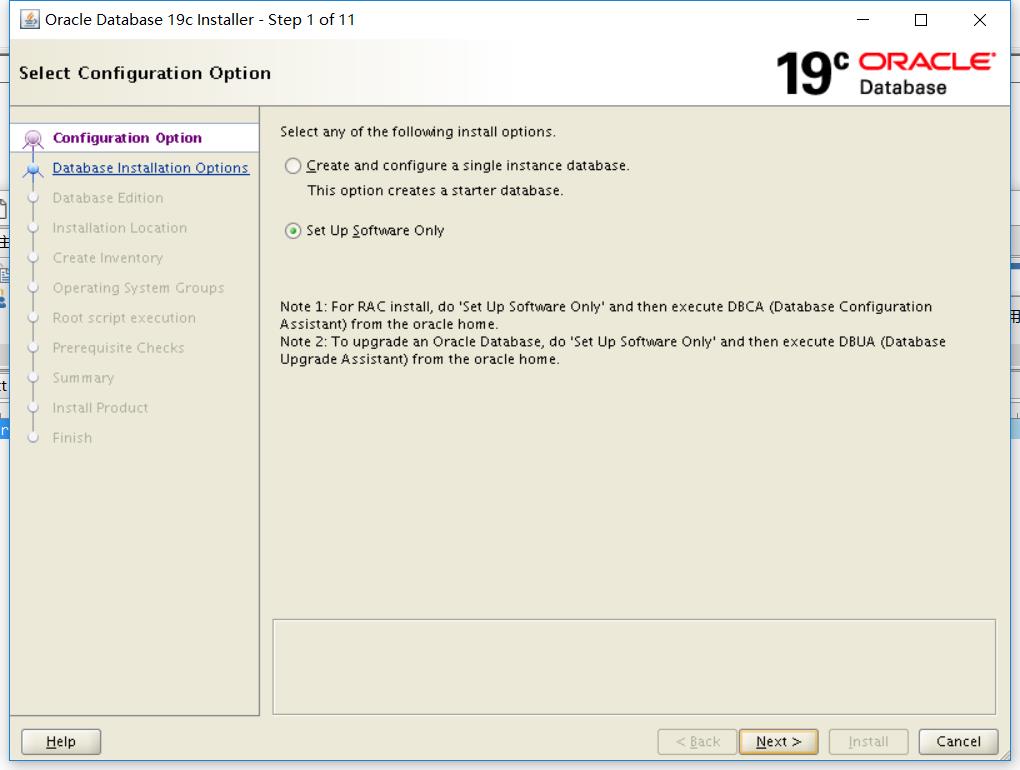1020x770 pixels.
Task: Click the Help button
Action: tap(60, 741)
